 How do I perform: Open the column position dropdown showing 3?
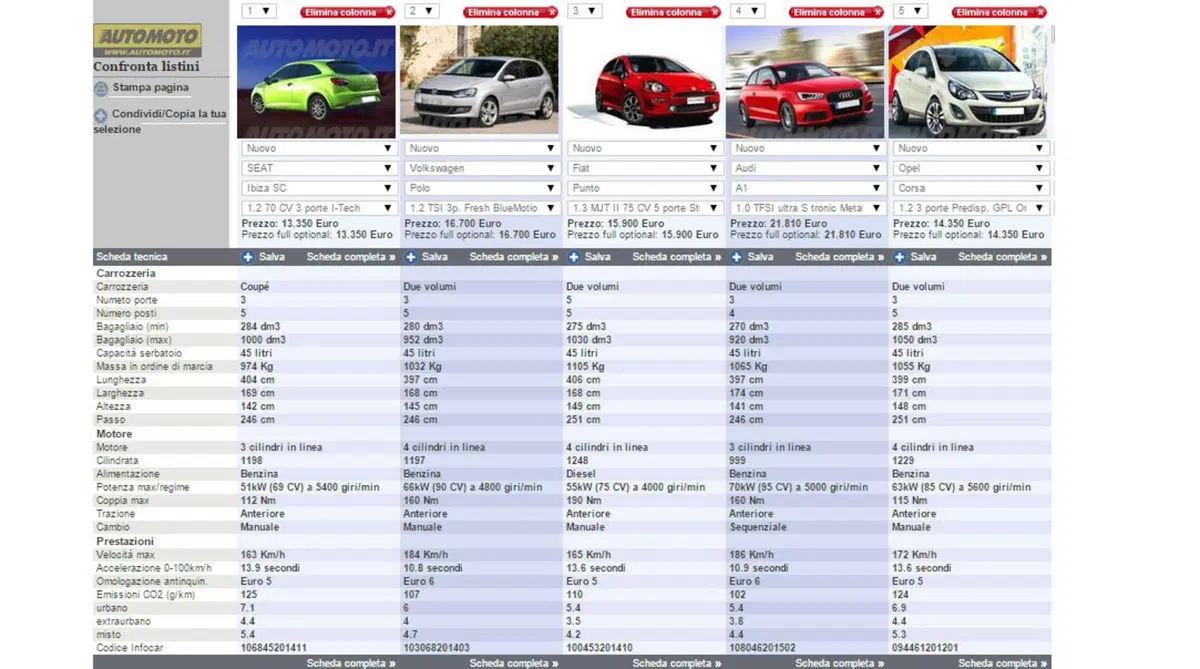[x=585, y=11]
